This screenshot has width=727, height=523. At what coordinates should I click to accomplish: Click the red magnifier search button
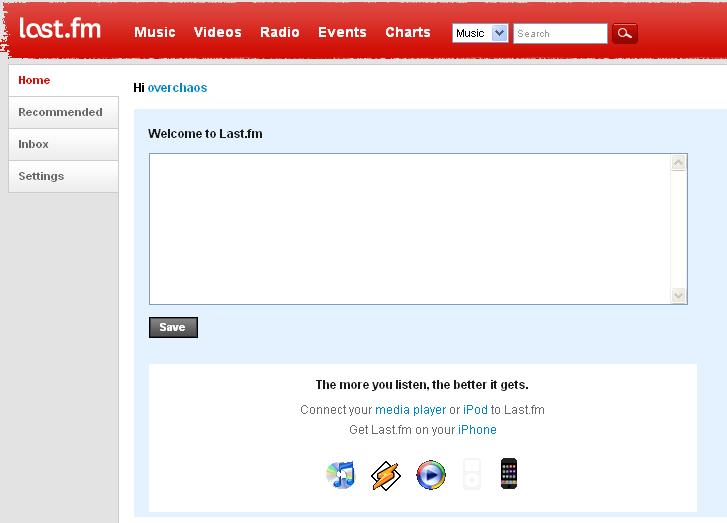tap(625, 33)
